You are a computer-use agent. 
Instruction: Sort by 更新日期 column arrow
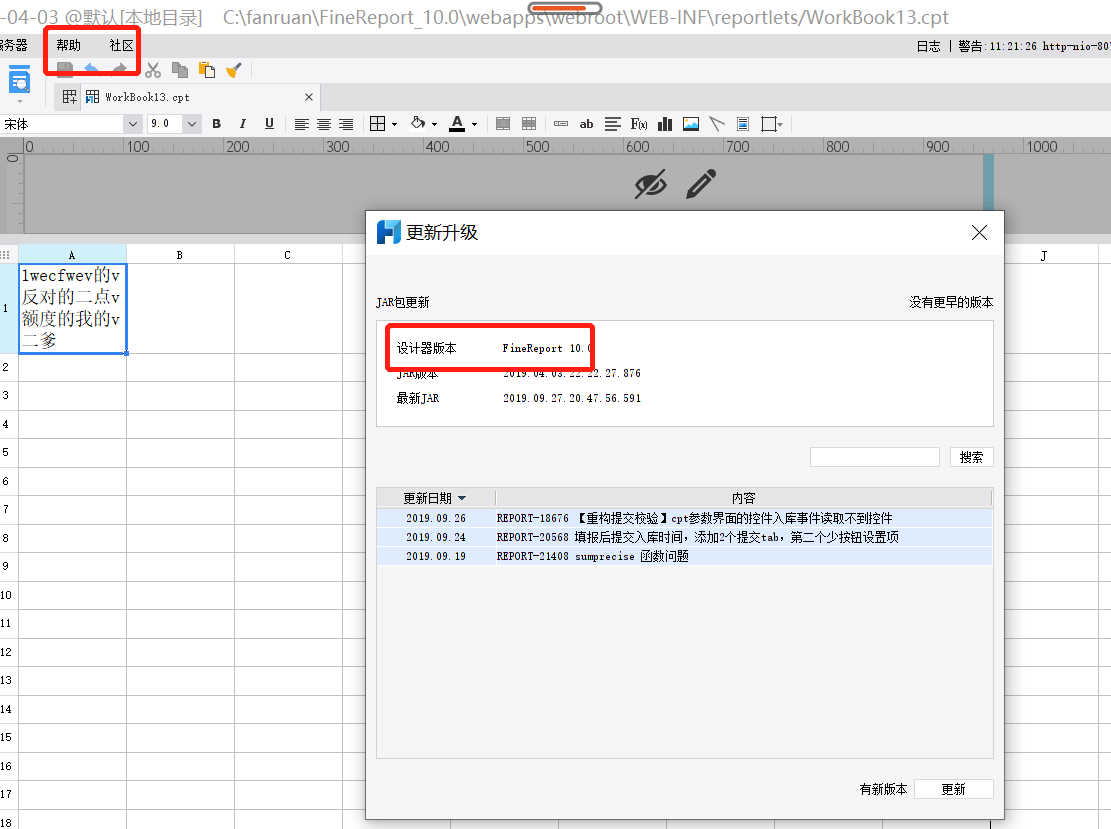[x=462, y=498]
